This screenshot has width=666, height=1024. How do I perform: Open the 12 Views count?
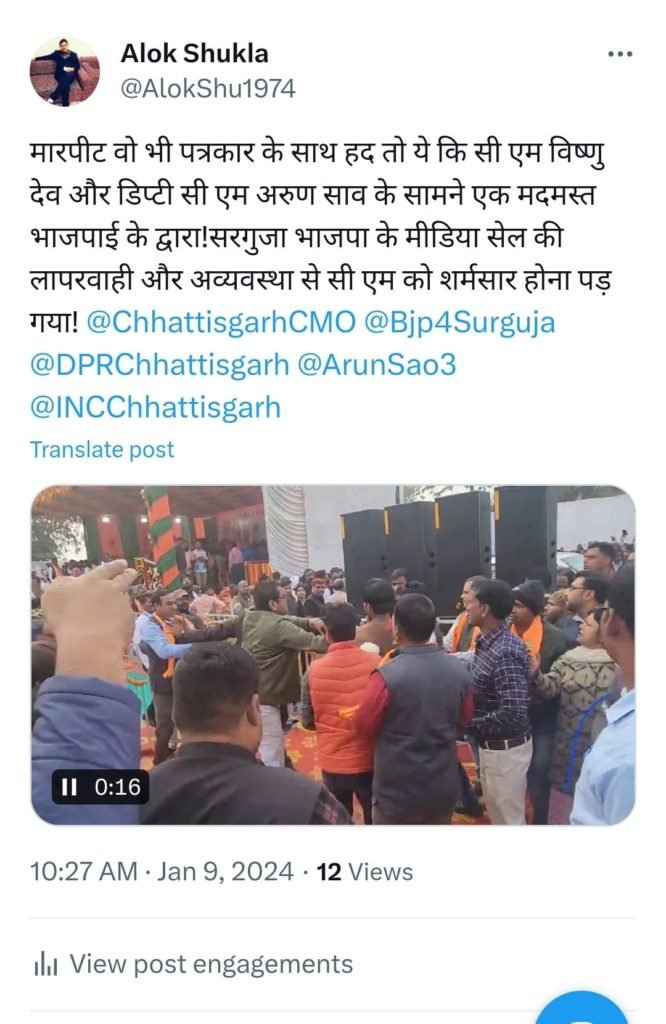[364, 872]
